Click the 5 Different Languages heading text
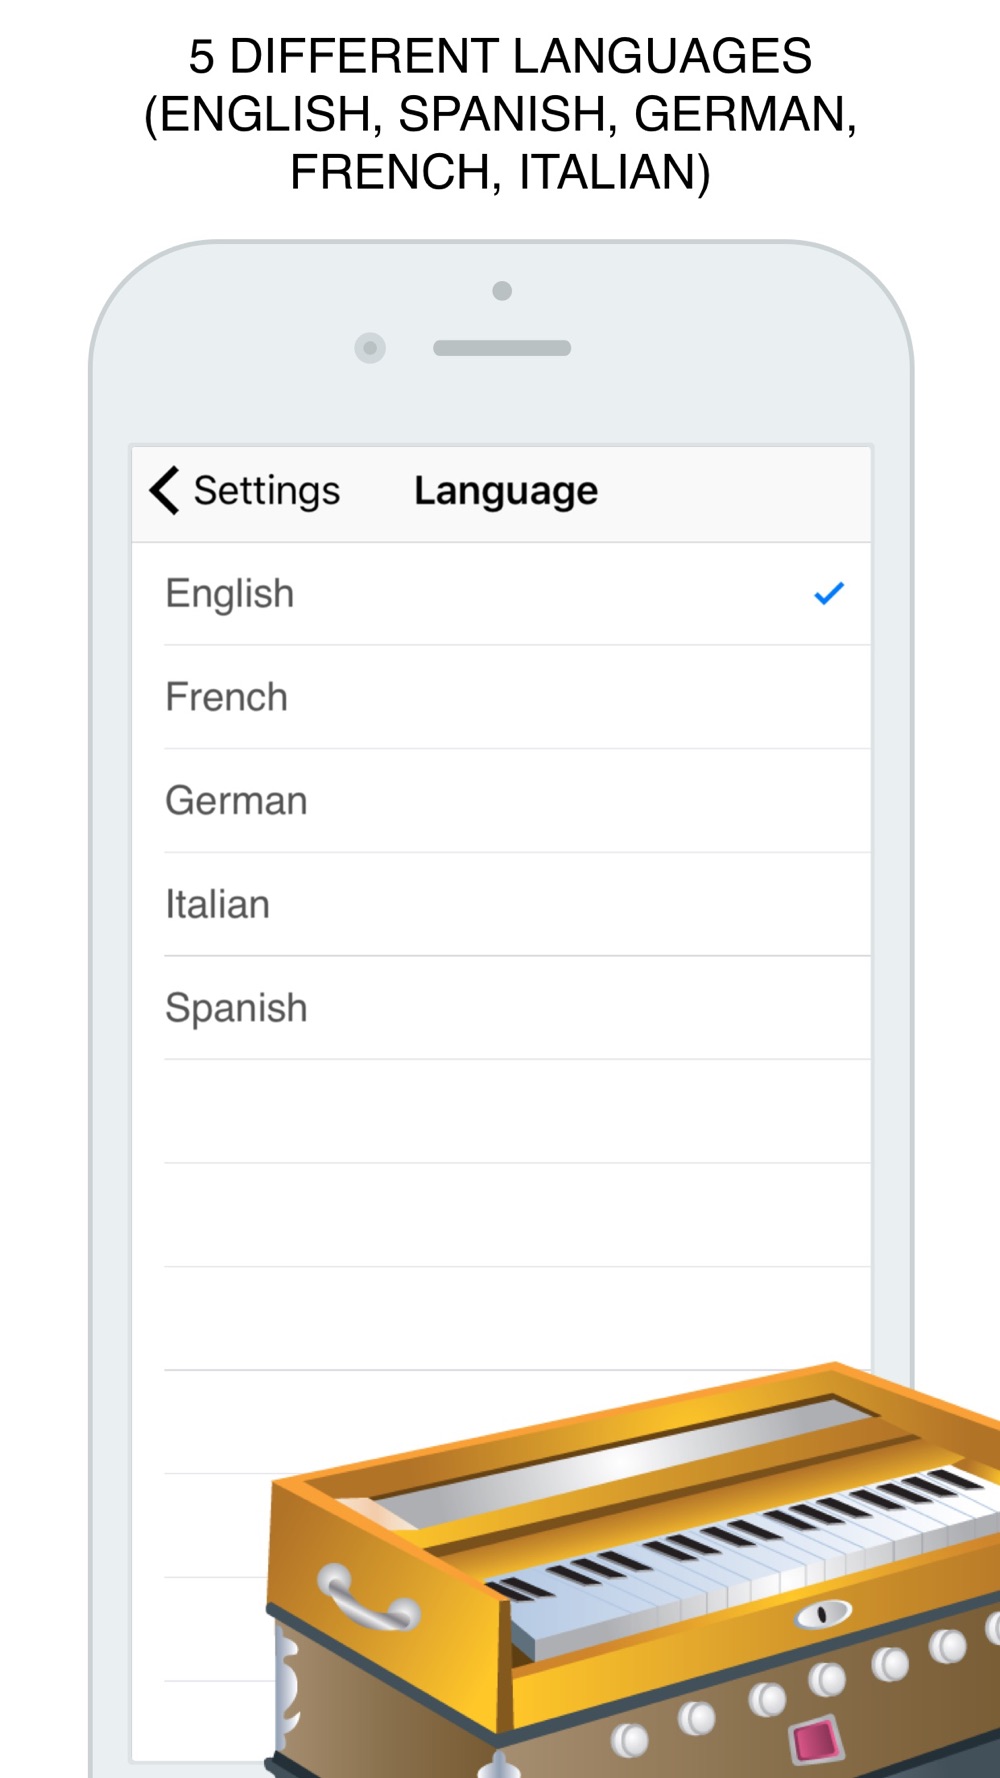Viewport: 1000px width, 1778px height. point(500,114)
